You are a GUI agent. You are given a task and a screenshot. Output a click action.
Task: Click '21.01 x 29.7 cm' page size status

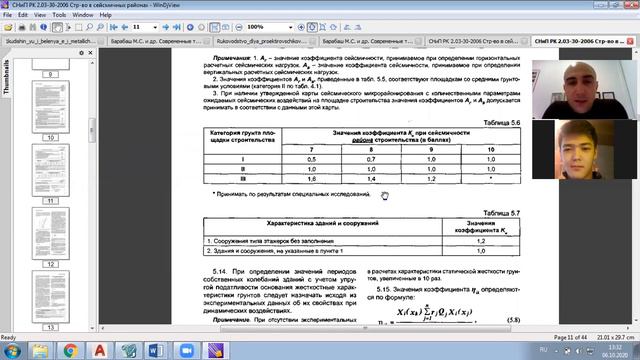point(615,338)
